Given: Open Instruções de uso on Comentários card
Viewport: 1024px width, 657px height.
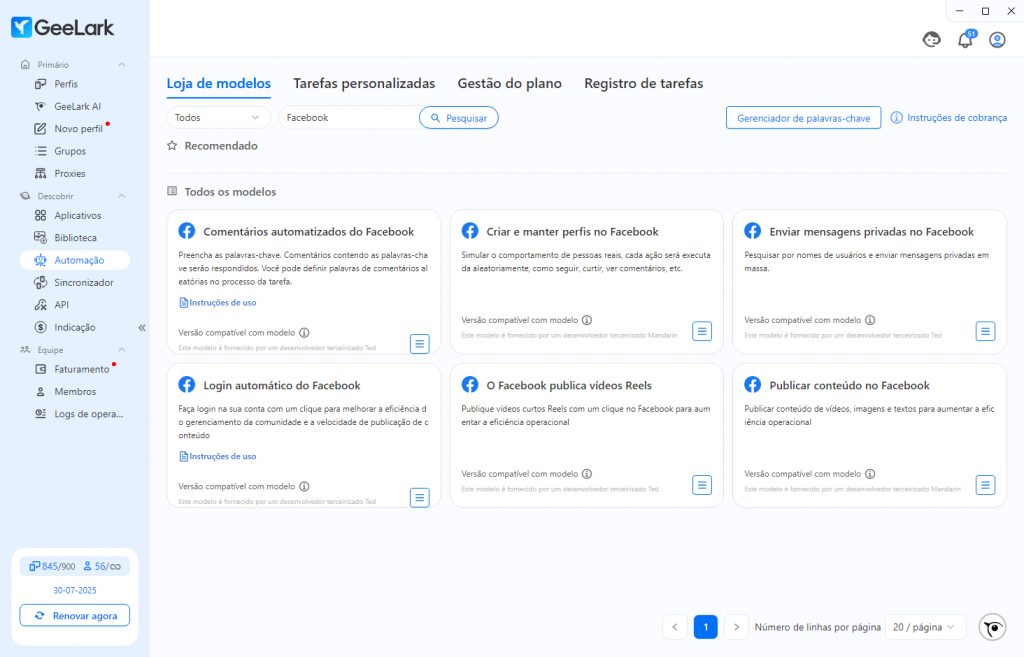Looking at the screenshot, I should point(217,302).
